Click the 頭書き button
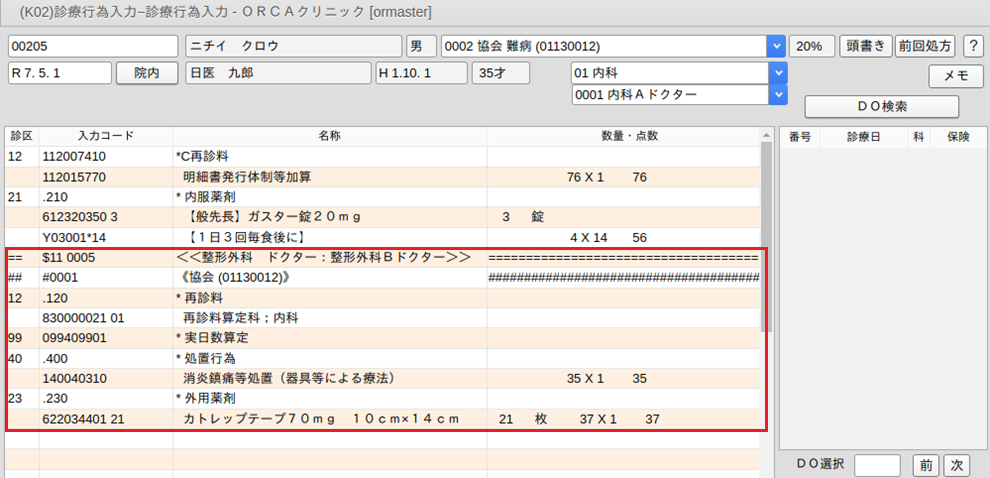The image size is (990, 478). [x=864, y=47]
